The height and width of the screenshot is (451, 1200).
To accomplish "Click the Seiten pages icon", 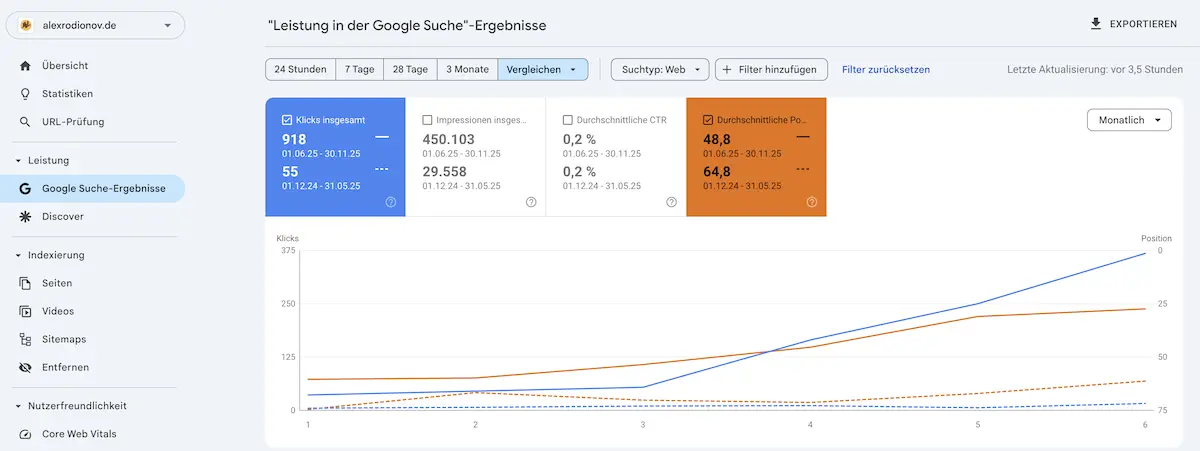I will (25, 283).
